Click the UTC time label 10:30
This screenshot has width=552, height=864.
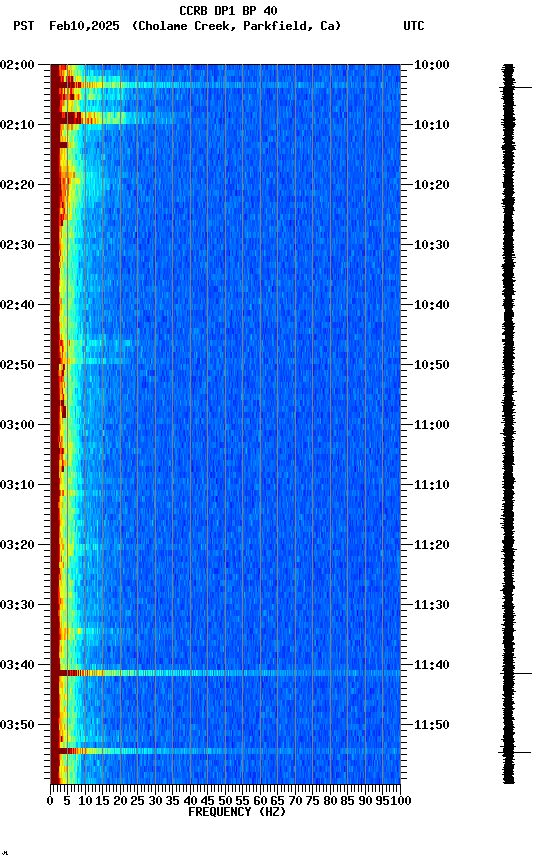tap(431, 245)
